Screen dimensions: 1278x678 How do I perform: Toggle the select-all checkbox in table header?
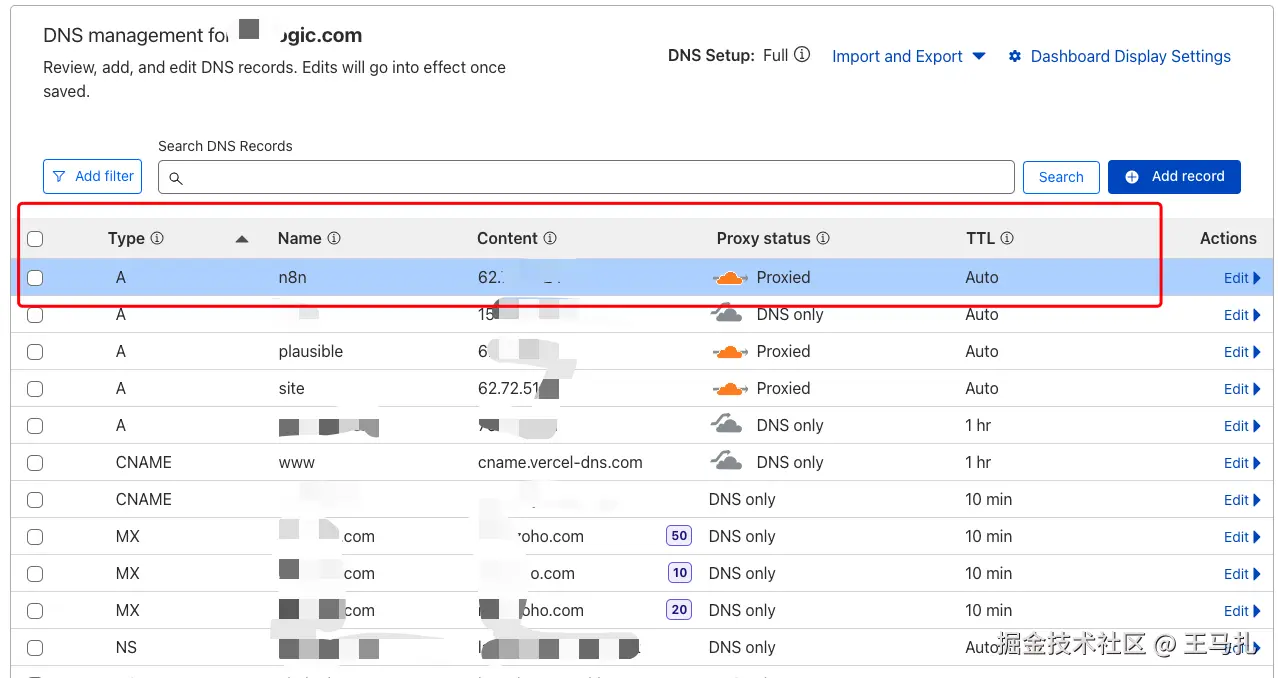click(x=35, y=239)
